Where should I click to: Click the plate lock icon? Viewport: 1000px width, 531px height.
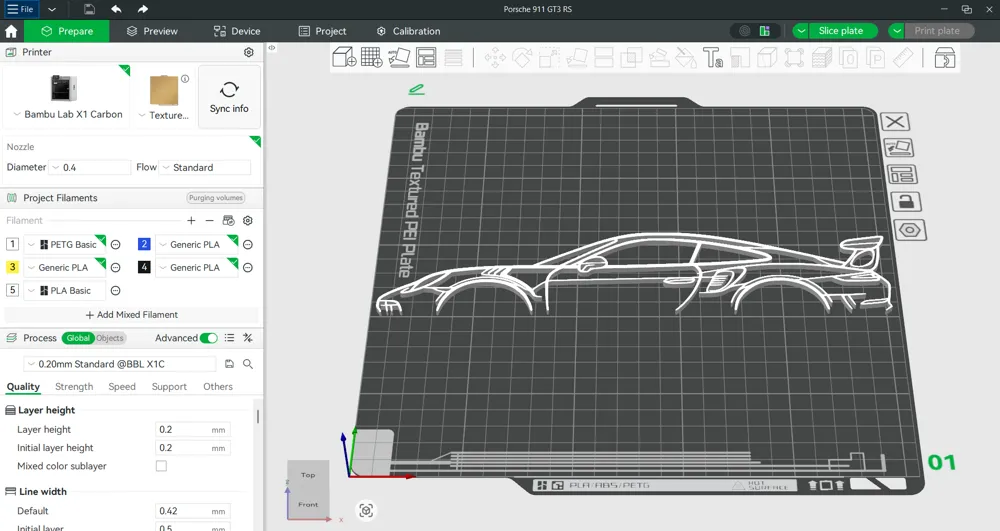pos(906,202)
